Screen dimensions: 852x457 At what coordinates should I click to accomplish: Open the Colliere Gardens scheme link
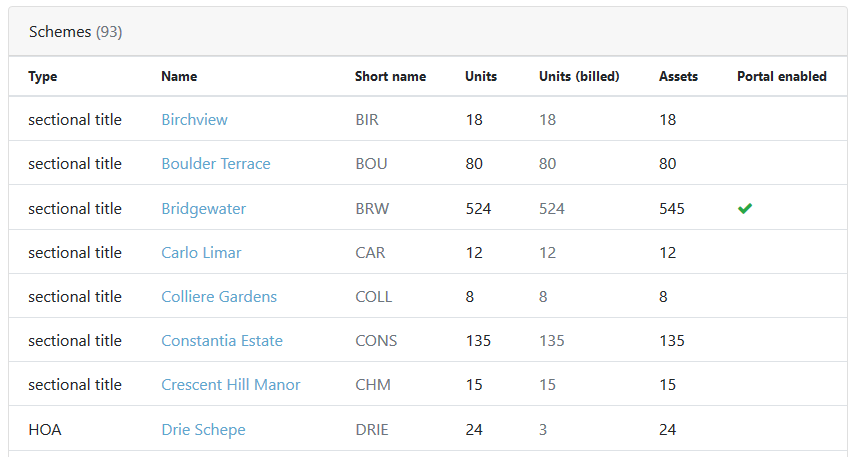click(219, 297)
